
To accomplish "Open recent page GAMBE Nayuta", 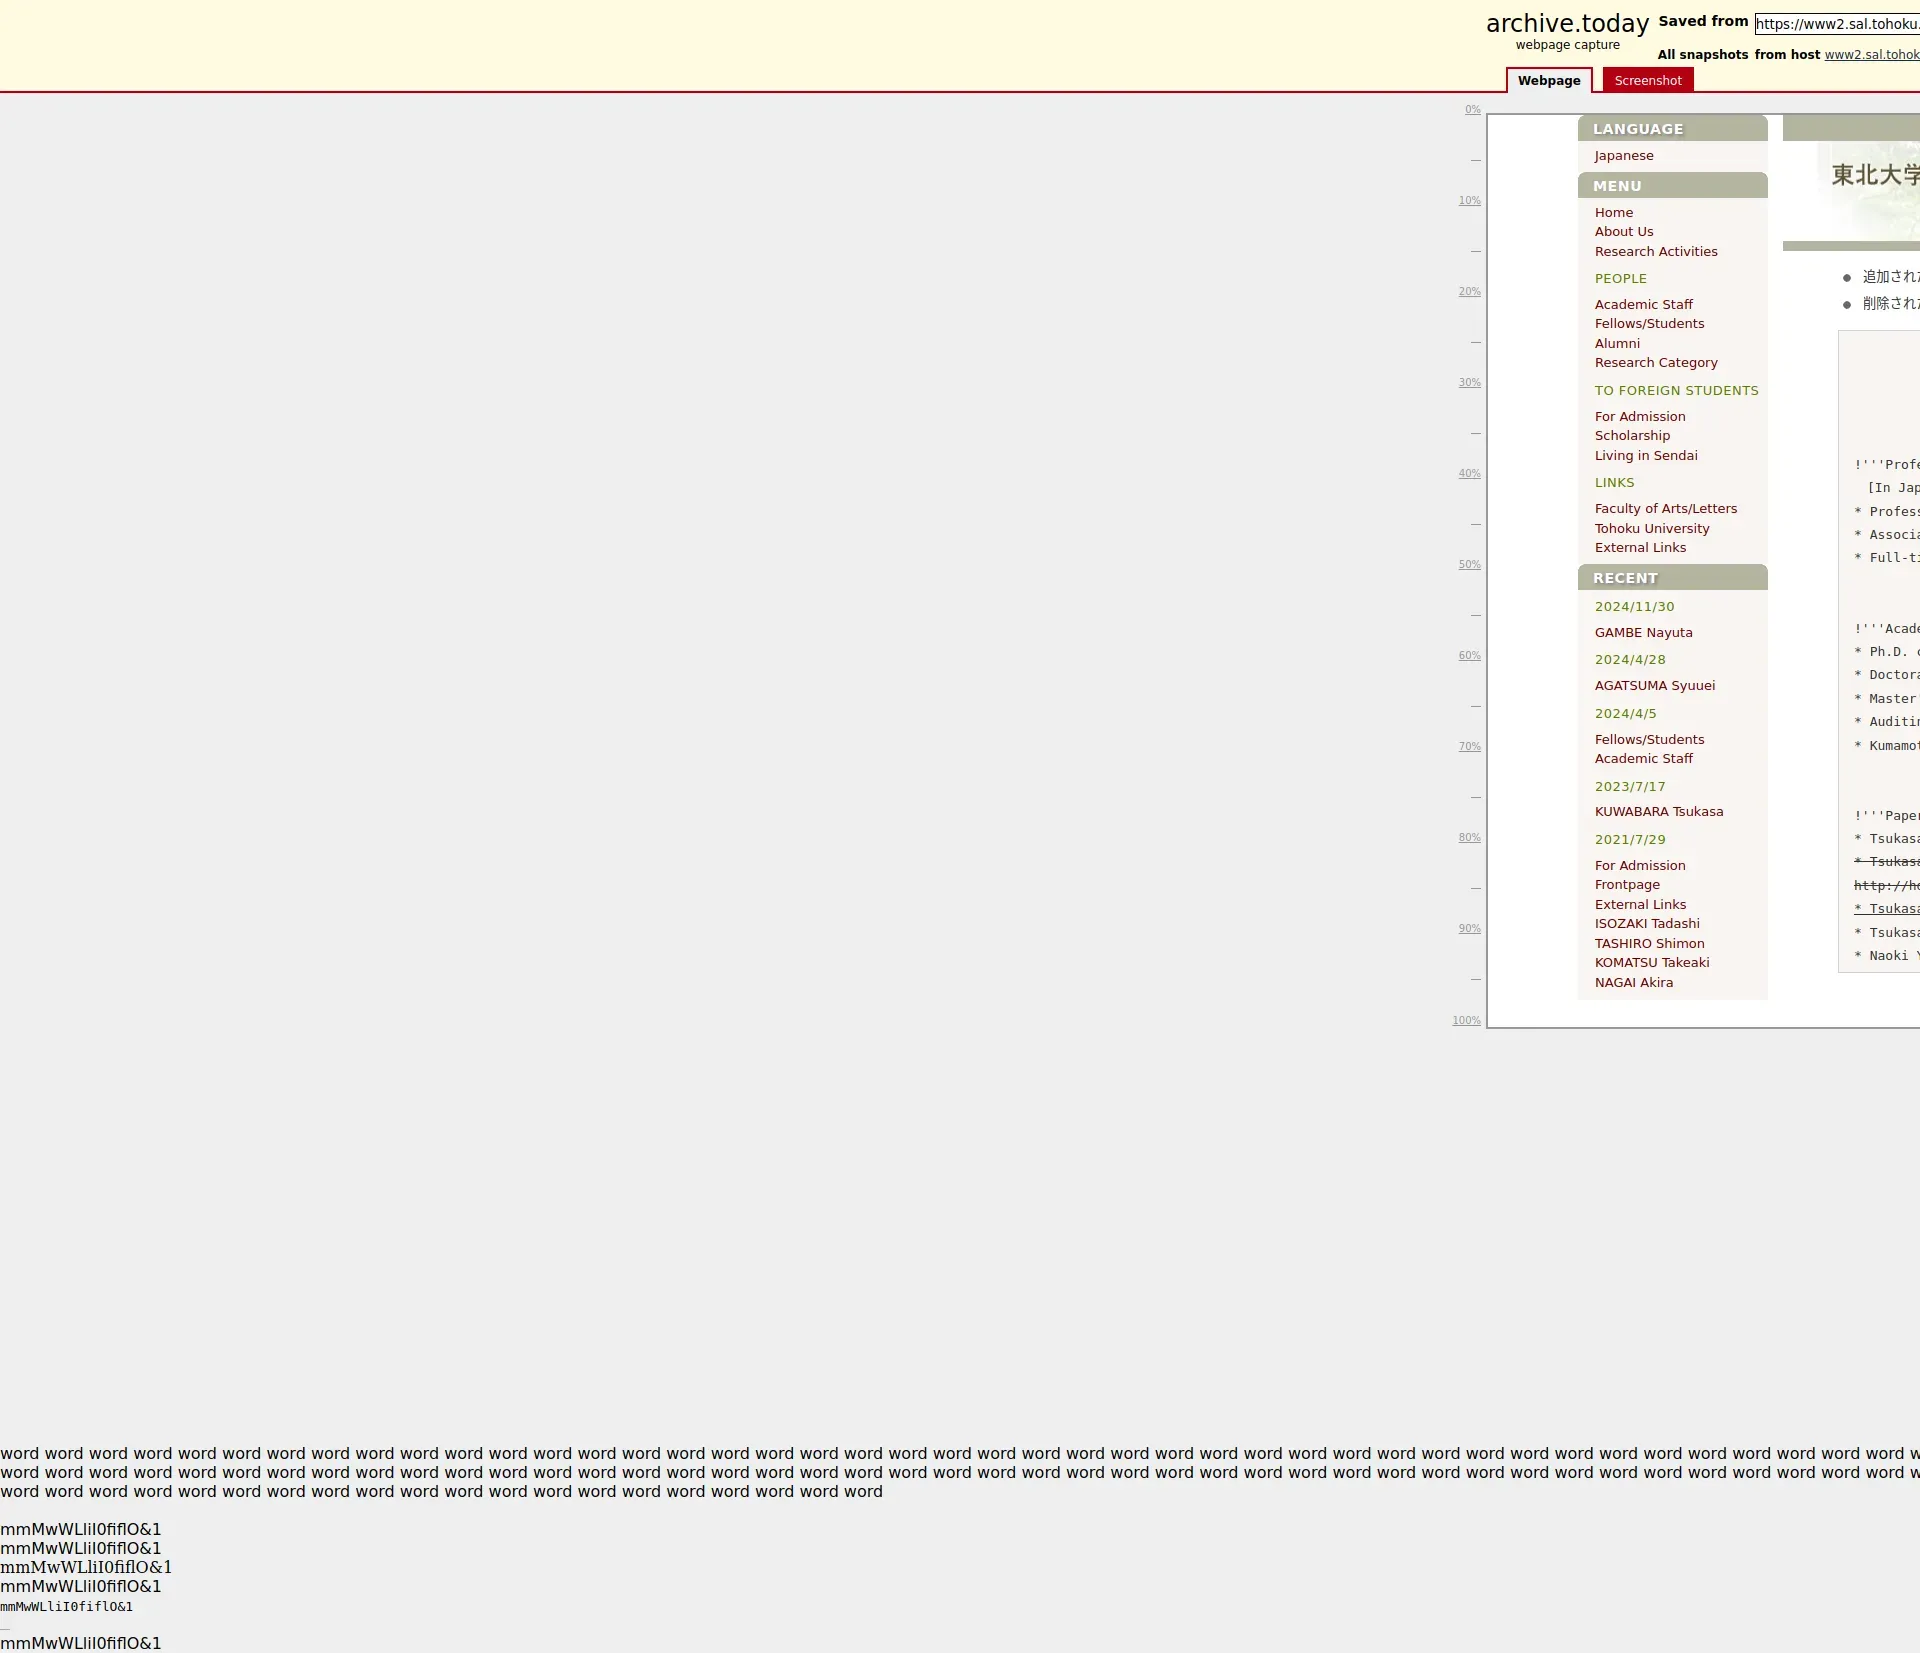I will click(x=1643, y=633).
